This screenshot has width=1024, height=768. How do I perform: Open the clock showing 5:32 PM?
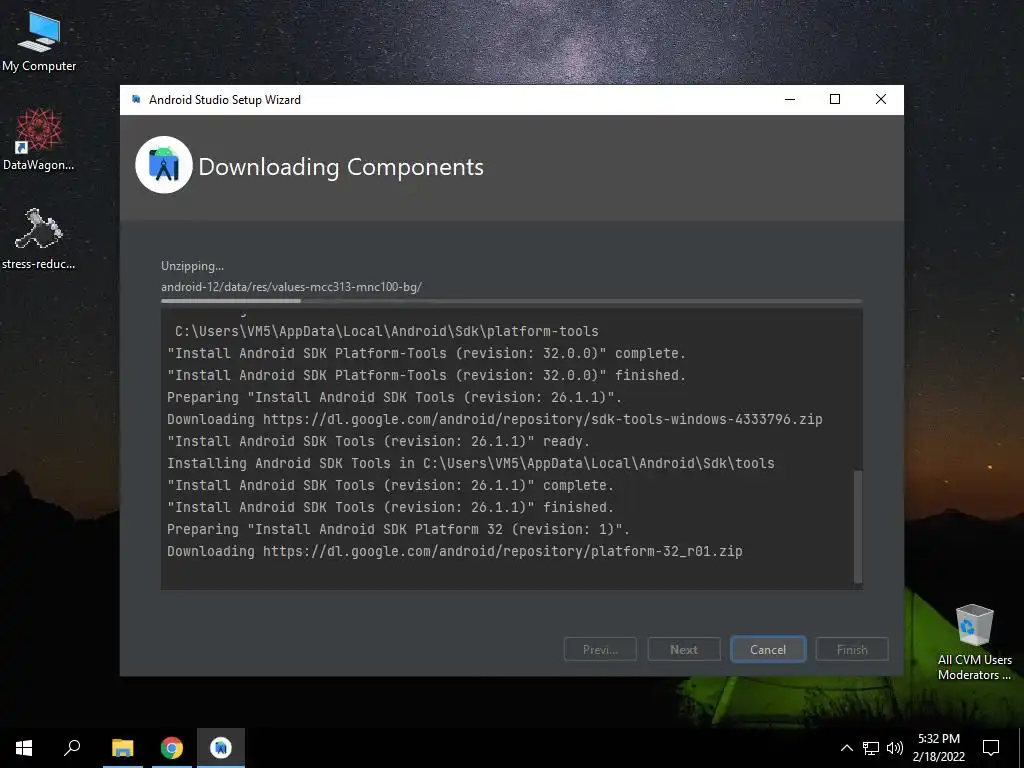(938, 748)
